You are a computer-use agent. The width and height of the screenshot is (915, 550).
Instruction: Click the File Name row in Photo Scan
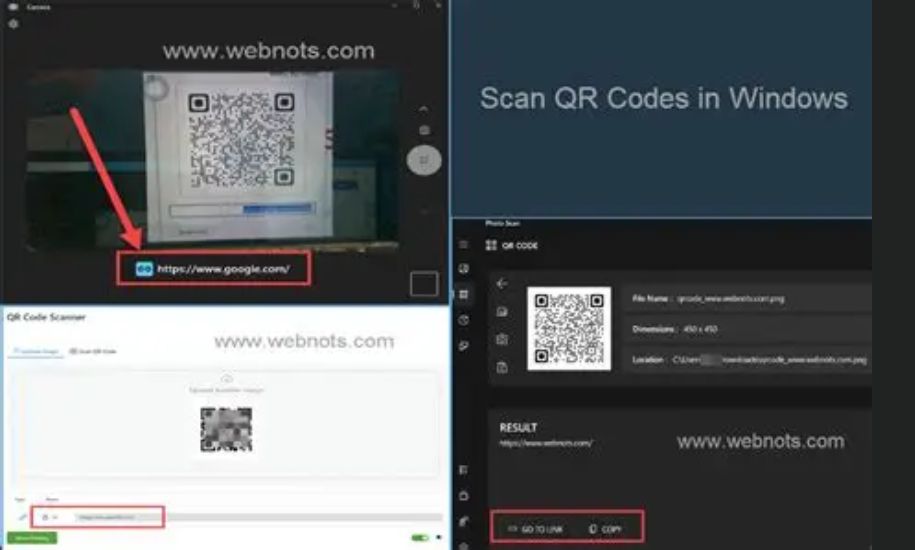[x=747, y=299]
